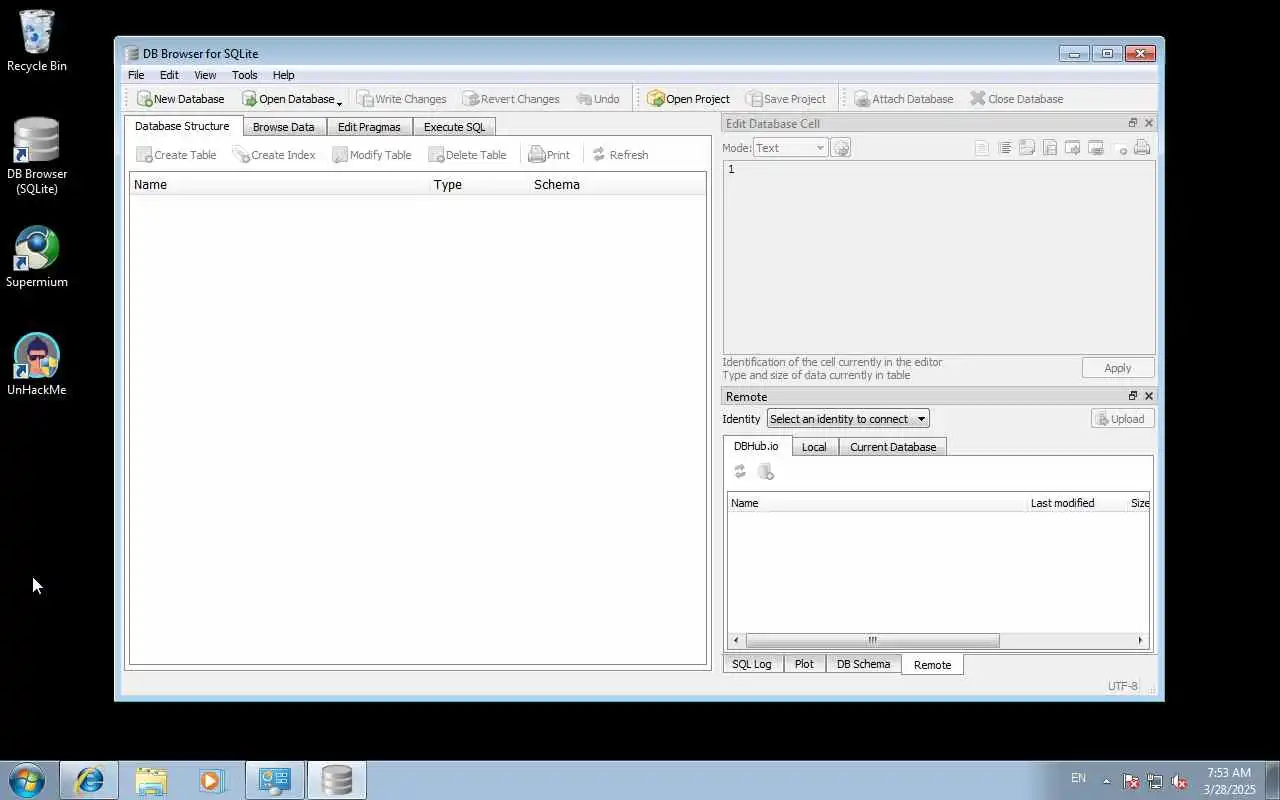The height and width of the screenshot is (800, 1280).
Task: Open the Edit menu
Action: 169,75
